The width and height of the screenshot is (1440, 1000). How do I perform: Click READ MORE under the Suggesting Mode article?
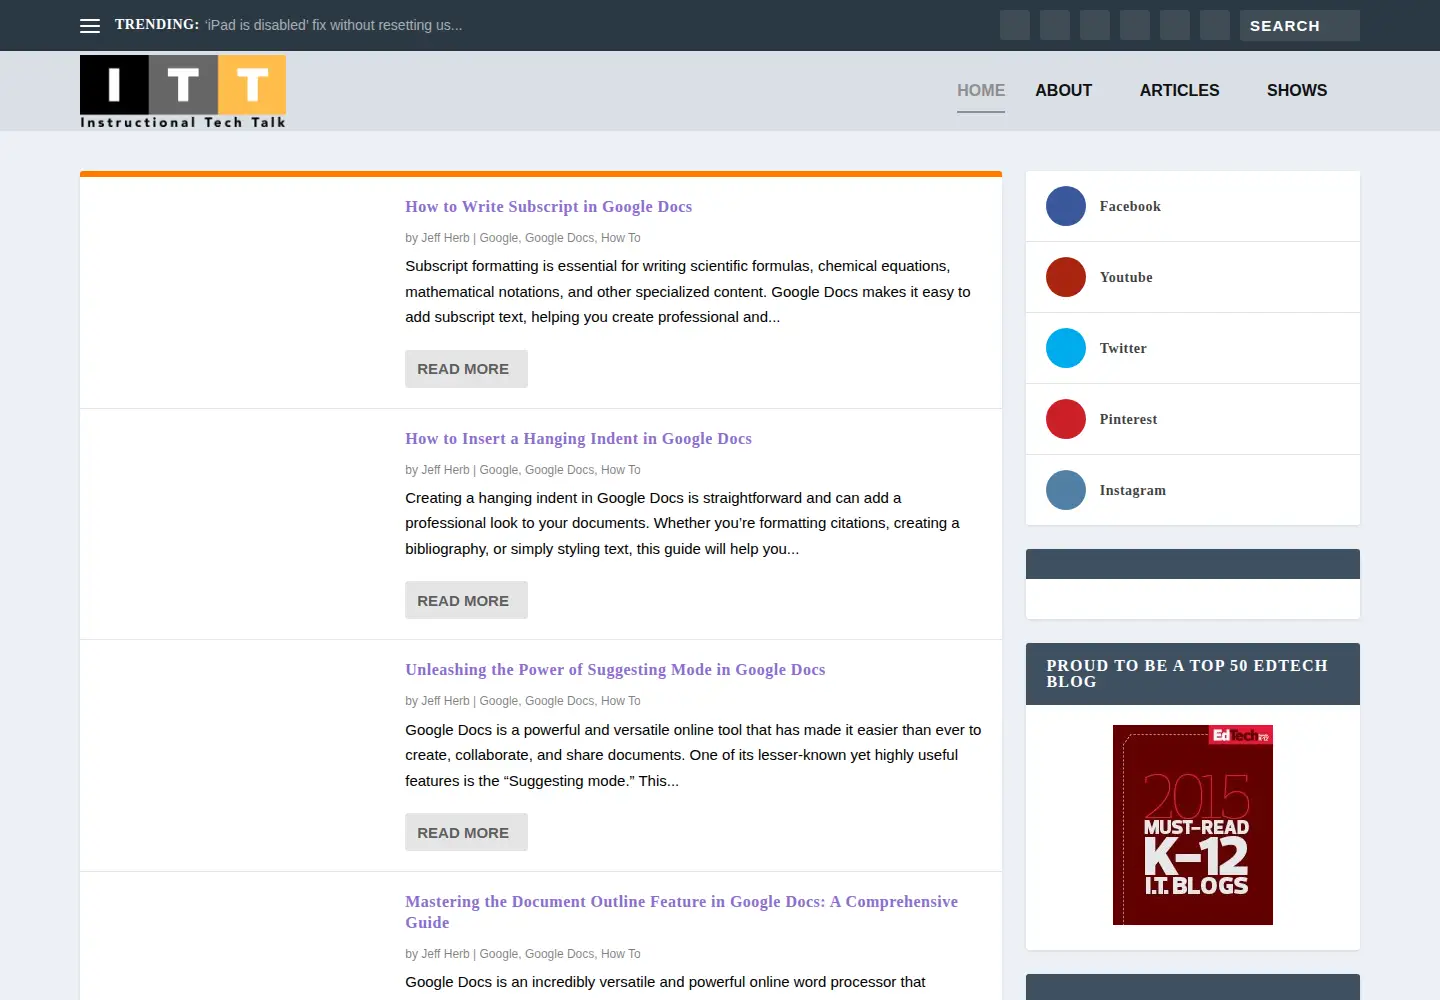pyautogui.click(x=466, y=832)
